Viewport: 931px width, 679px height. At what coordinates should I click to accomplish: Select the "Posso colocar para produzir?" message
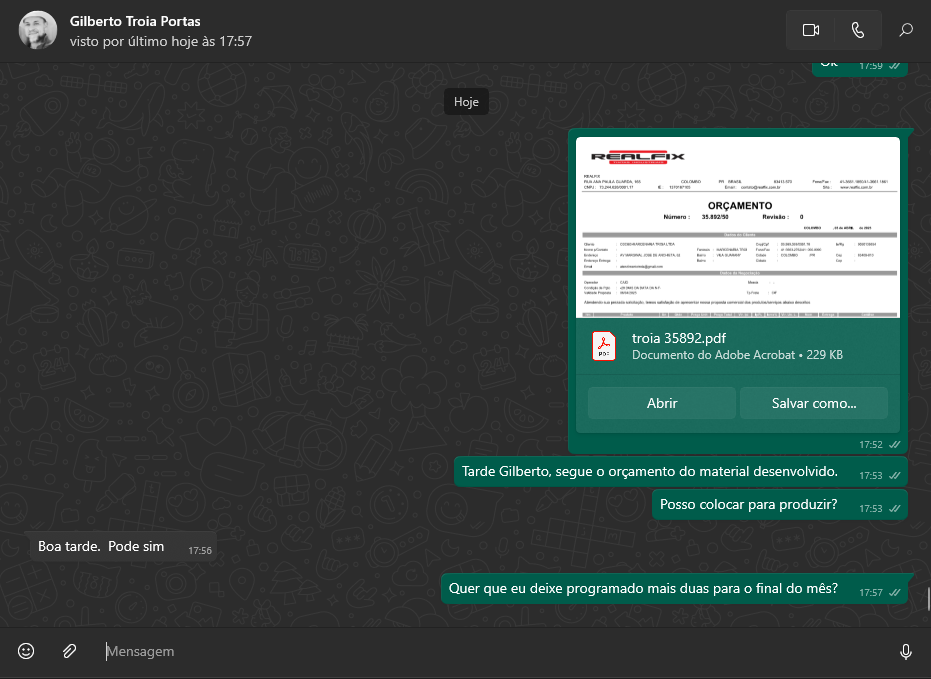pos(749,504)
